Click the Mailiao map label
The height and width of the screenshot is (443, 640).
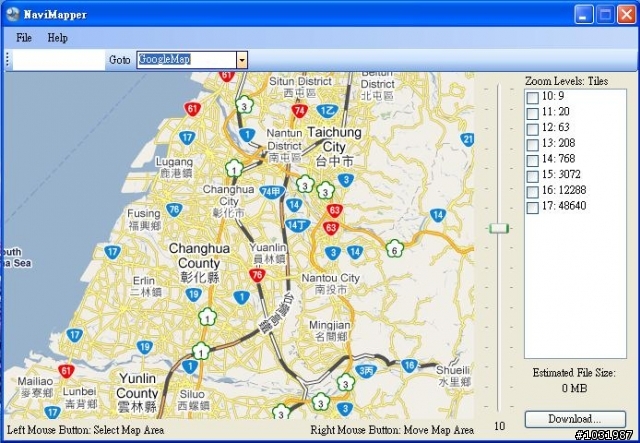click(x=36, y=387)
